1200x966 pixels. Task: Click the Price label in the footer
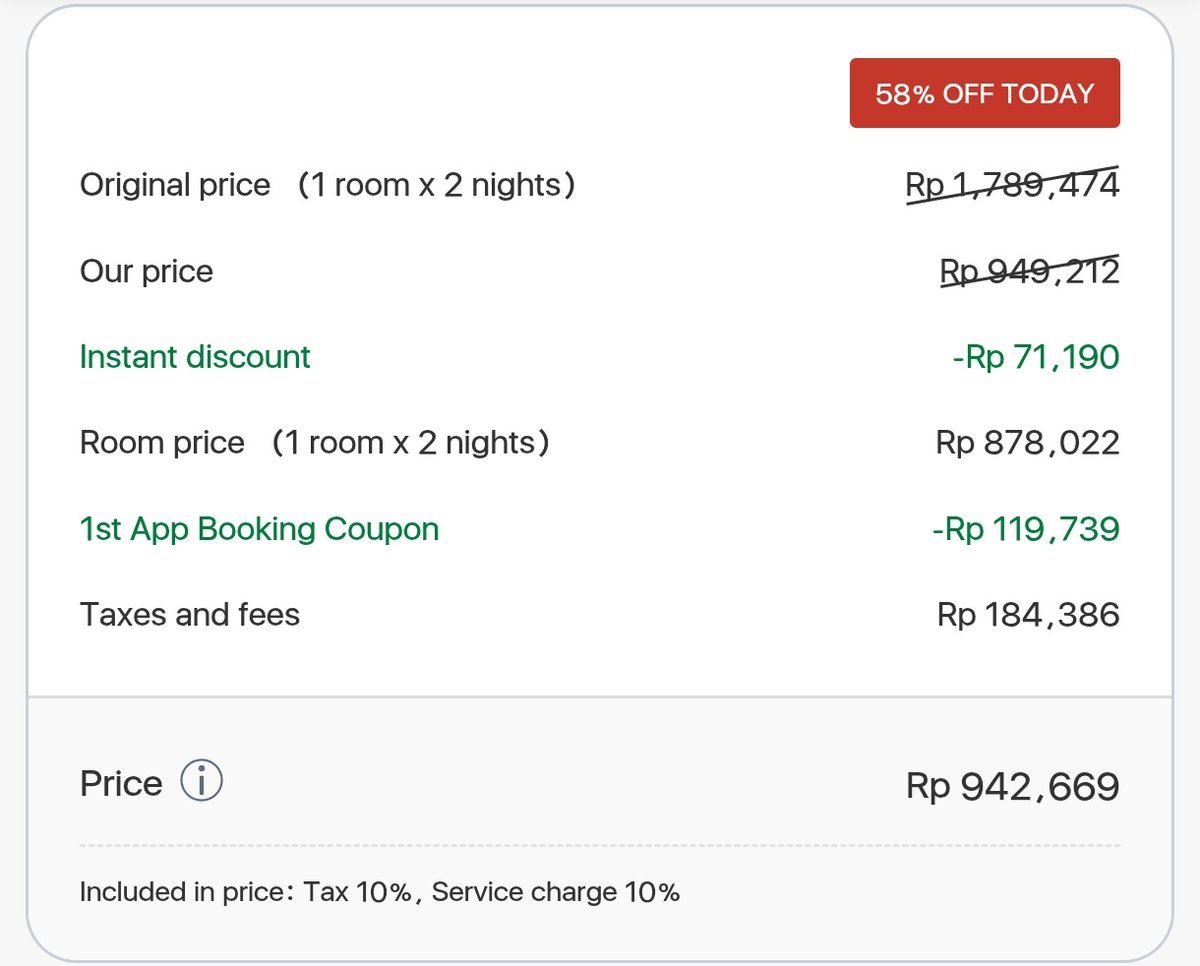pyautogui.click(x=121, y=783)
